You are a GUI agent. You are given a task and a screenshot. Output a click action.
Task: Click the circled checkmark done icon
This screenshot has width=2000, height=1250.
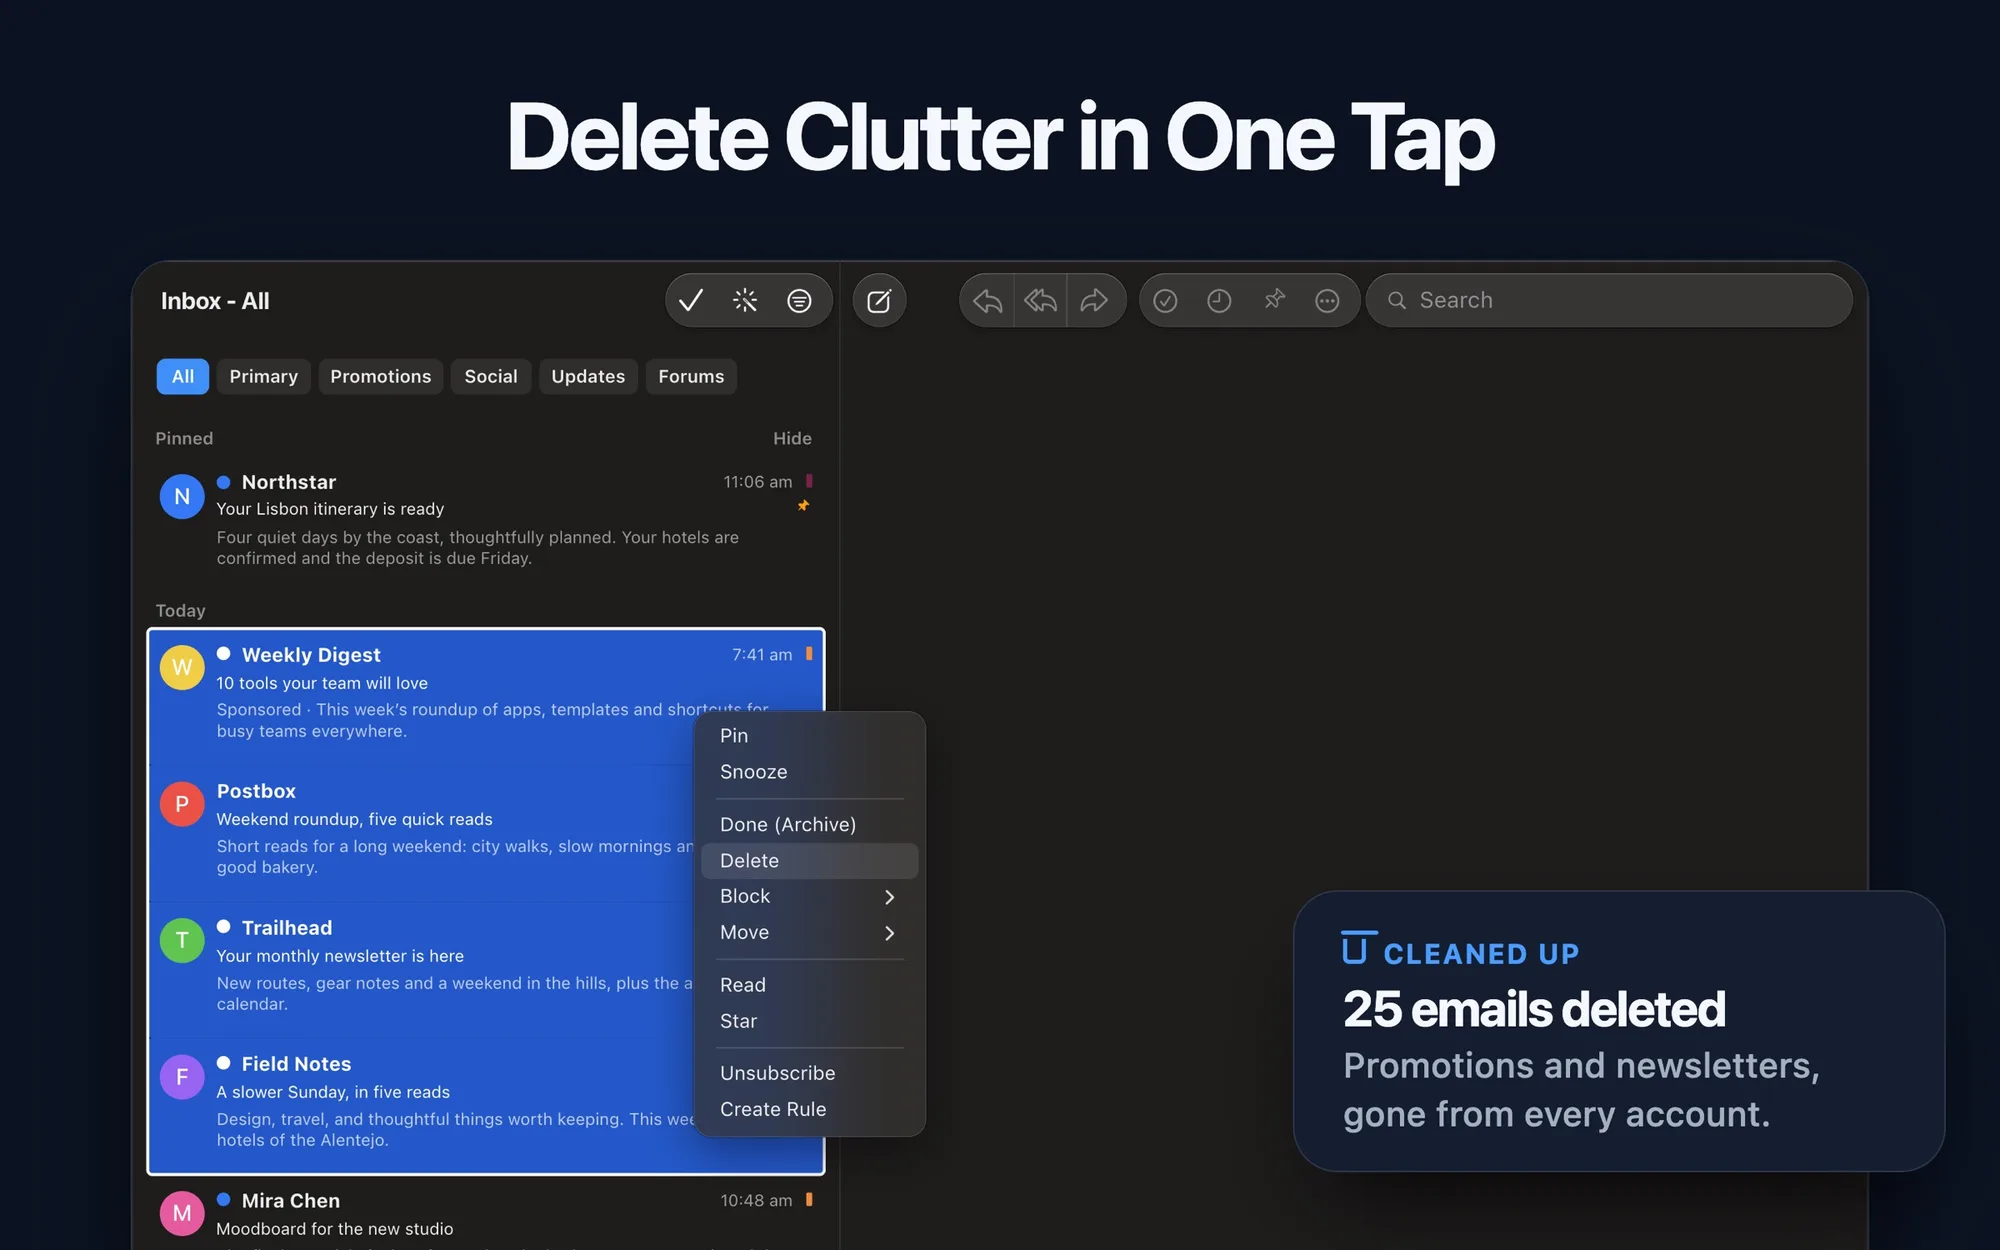pos(1165,301)
